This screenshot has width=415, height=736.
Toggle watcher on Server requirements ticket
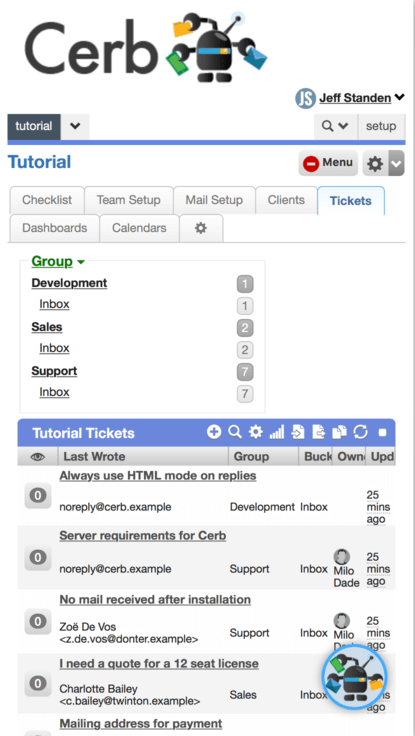click(38, 558)
